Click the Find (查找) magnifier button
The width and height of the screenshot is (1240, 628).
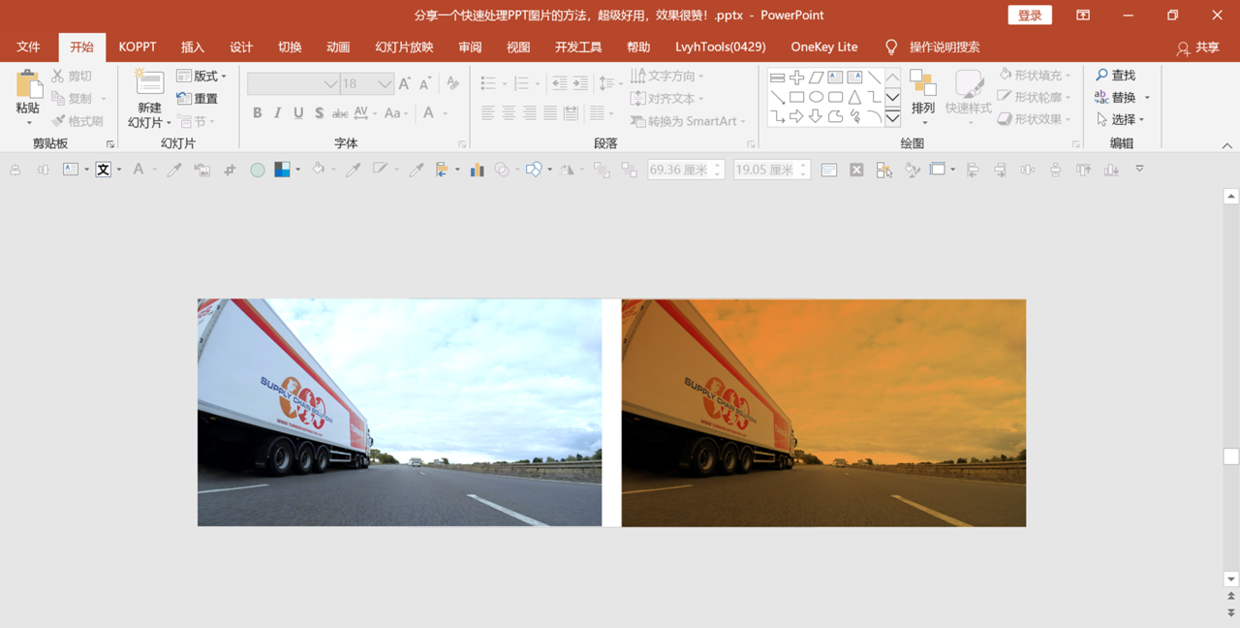[x=1115, y=75]
